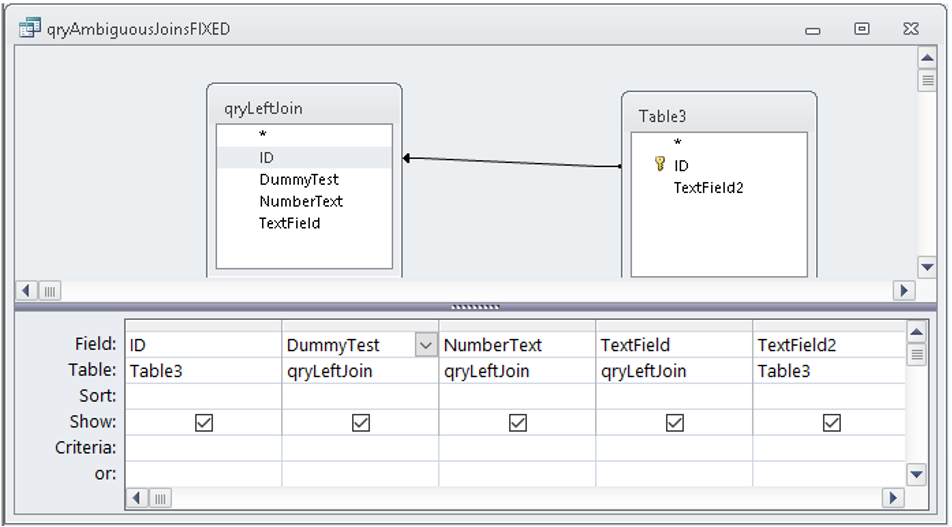Select the asterisk in Table3 field list
Image resolution: width=952 pixels, height=527 pixels.
click(x=678, y=143)
